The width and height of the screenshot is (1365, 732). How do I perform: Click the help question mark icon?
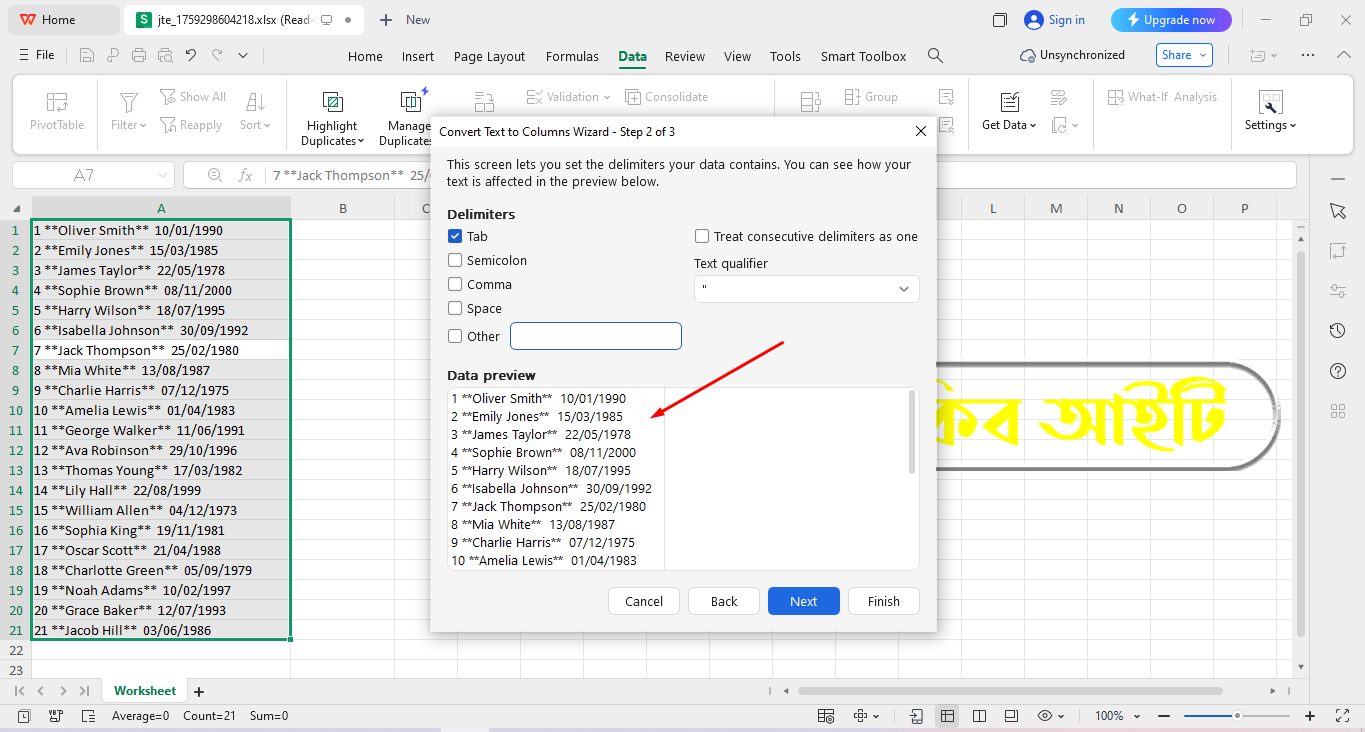tap(1338, 371)
